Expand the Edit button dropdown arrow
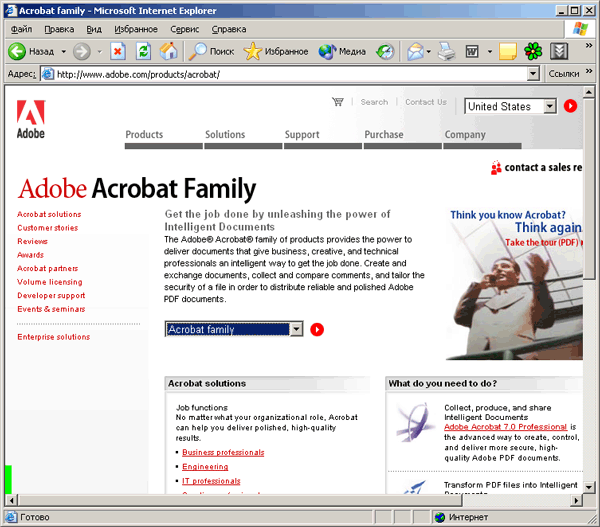 tap(490, 52)
